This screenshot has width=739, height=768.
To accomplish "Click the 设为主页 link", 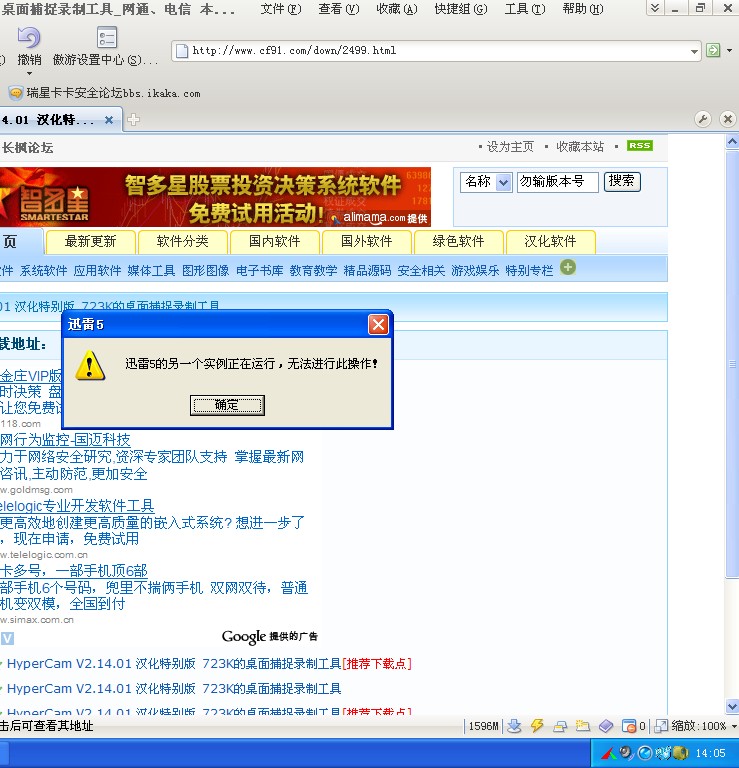I will [510, 146].
